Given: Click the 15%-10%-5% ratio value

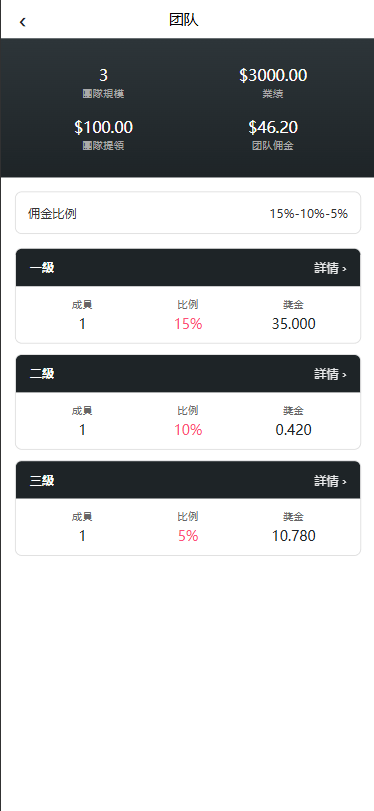Looking at the screenshot, I should pos(308,213).
